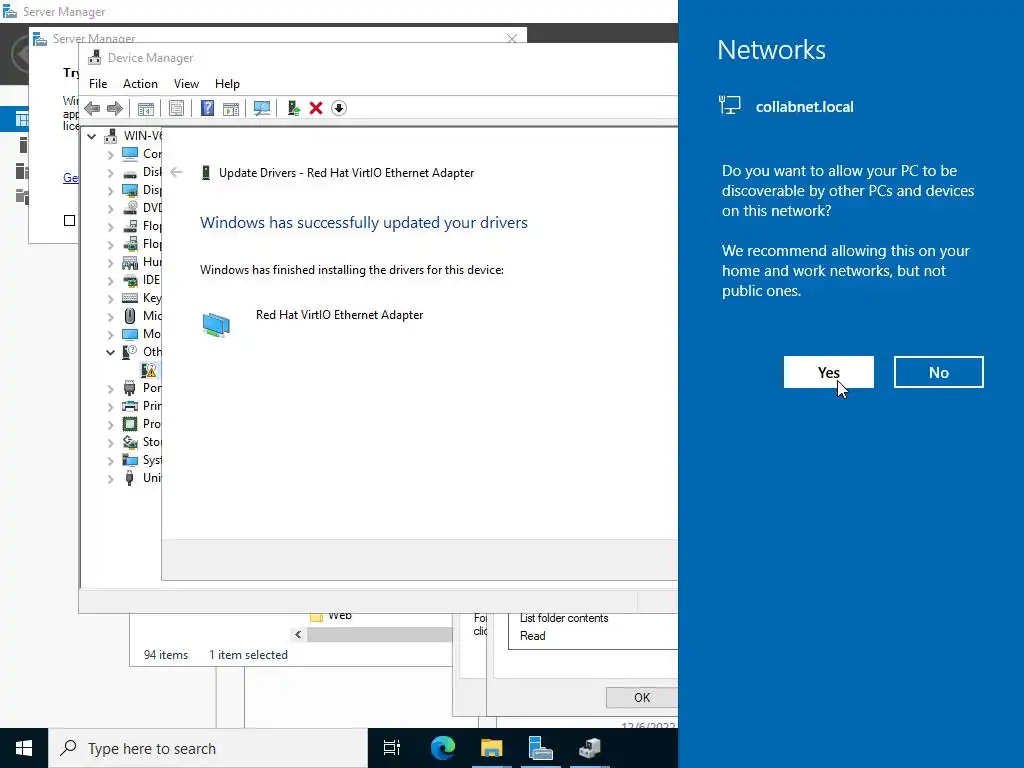Click Update device driver toolbar icon
This screenshot has height=768, width=1024.
tap(293, 108)
